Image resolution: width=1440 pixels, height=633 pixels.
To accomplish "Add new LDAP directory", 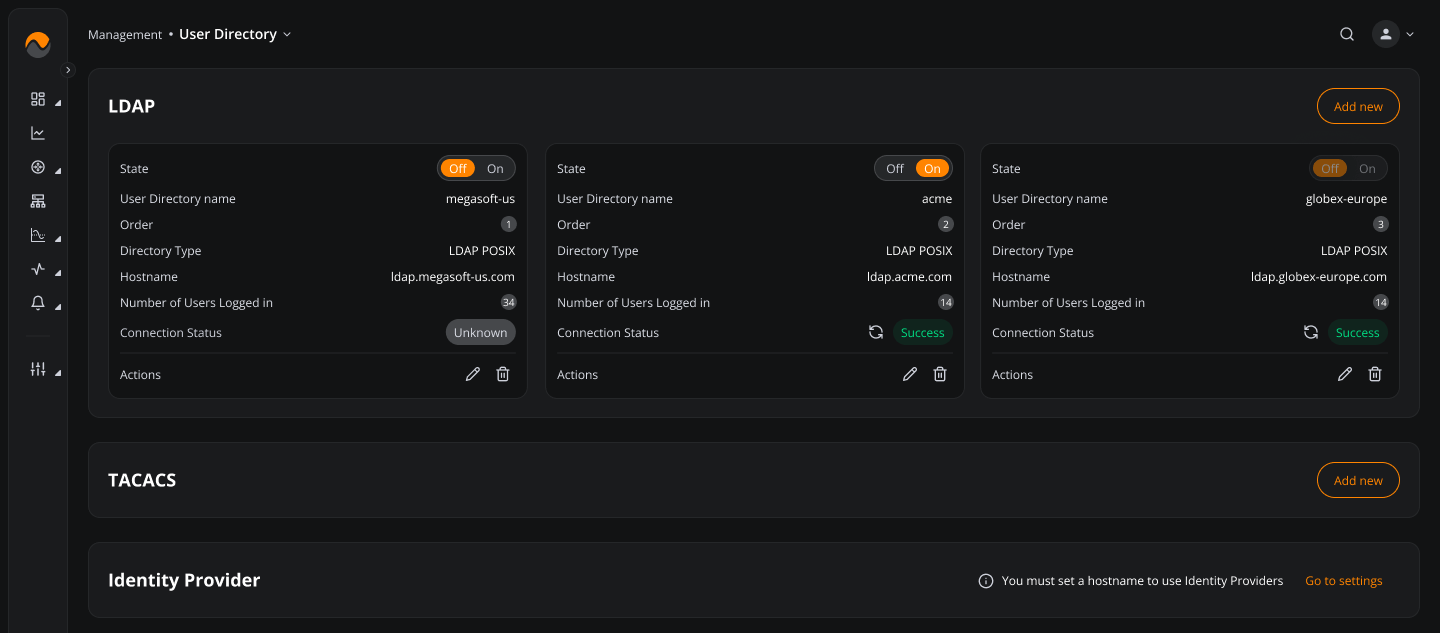I will pyautogui.click(x=1358, y=107).
